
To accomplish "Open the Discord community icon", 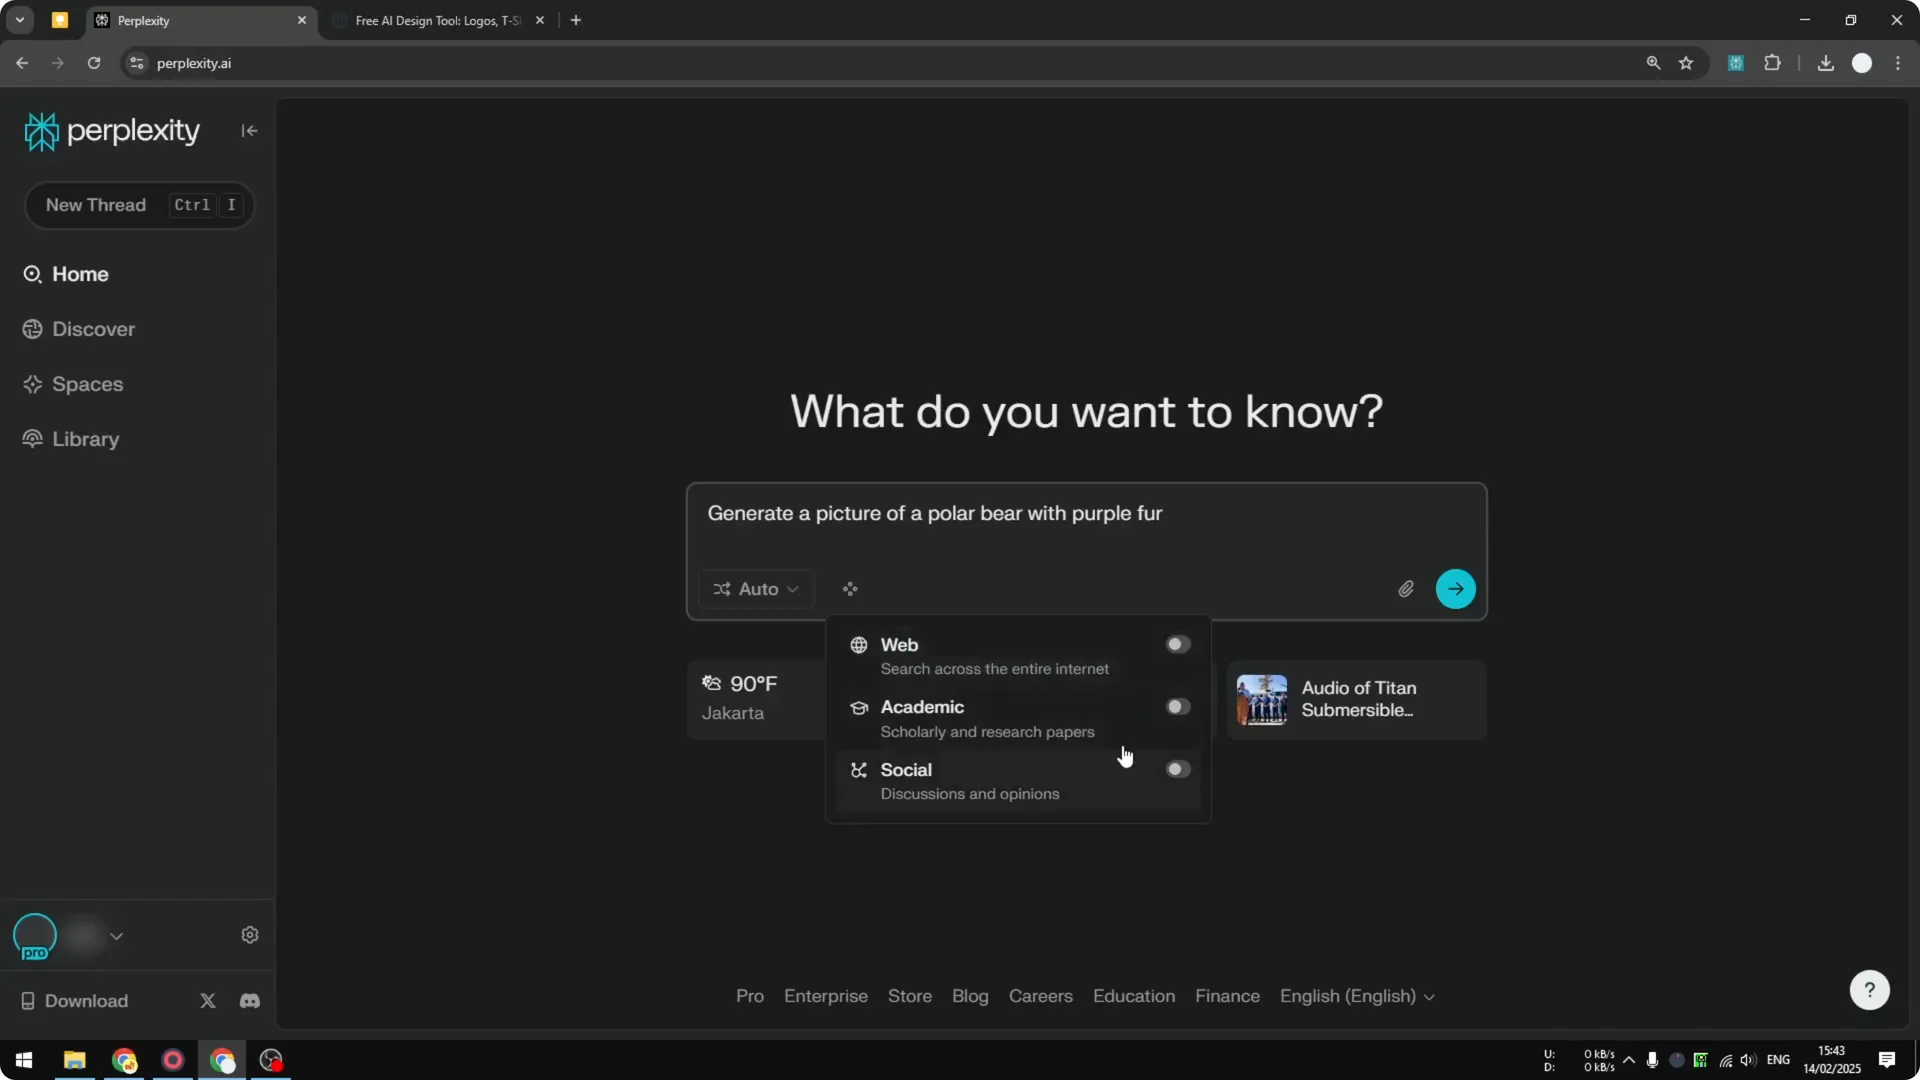I will point(249,1000).
